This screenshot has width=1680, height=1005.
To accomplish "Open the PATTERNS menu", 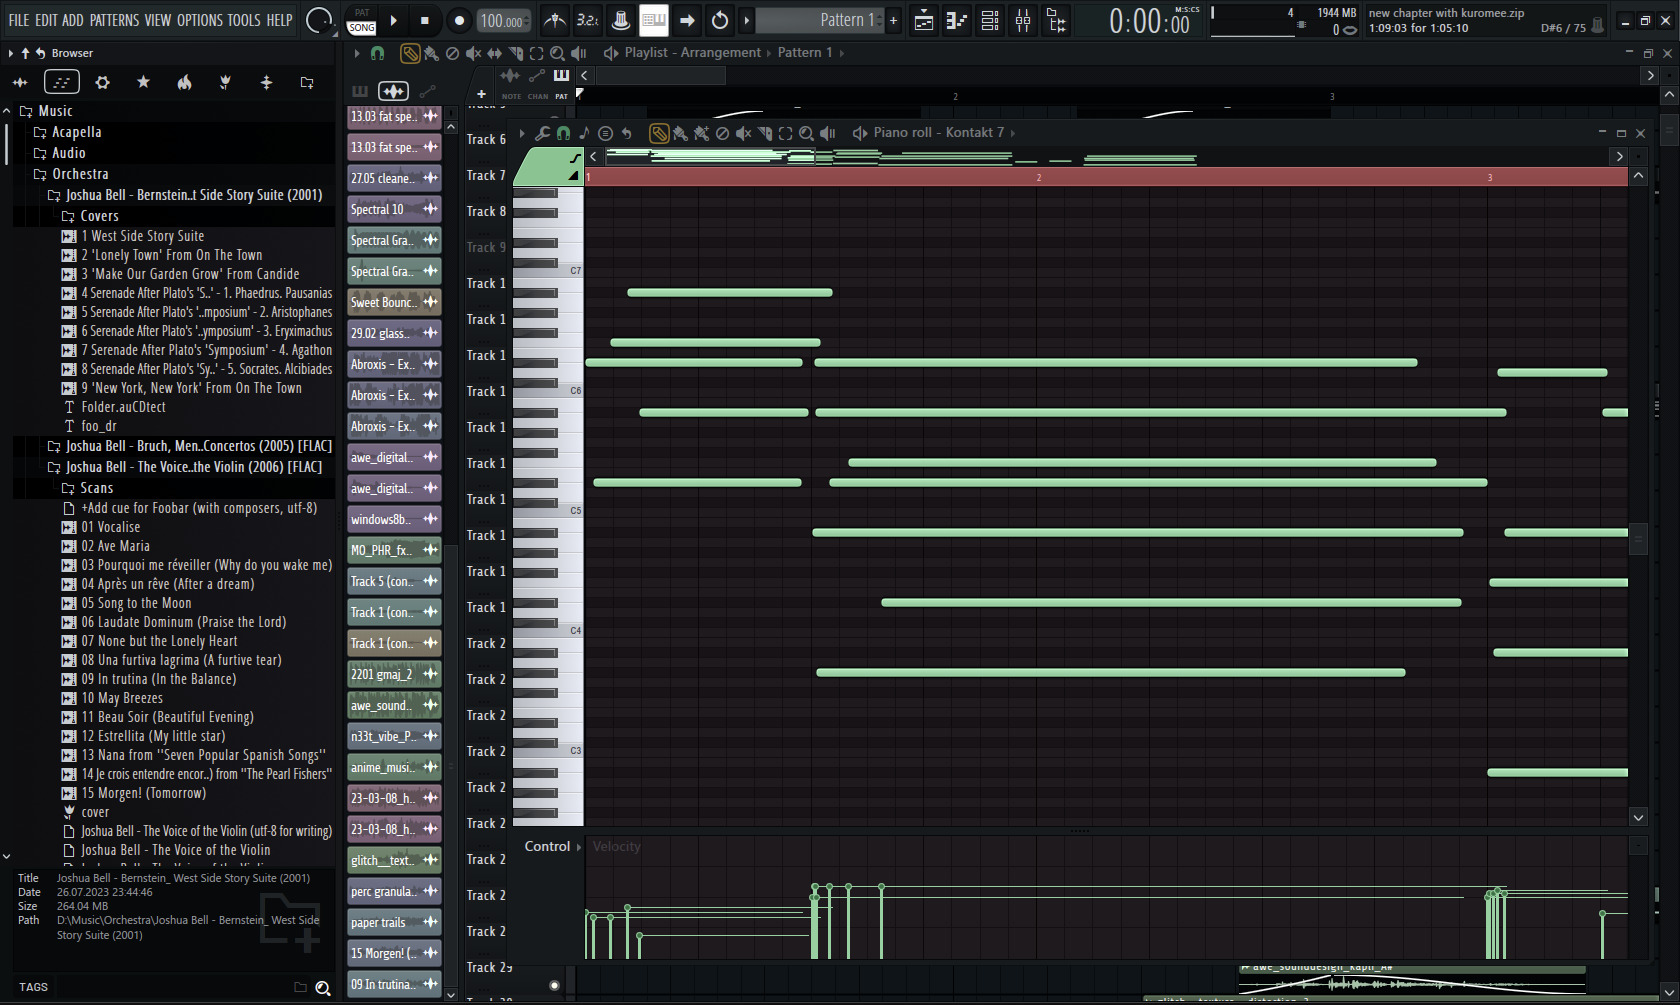I will tap(114, 20).
